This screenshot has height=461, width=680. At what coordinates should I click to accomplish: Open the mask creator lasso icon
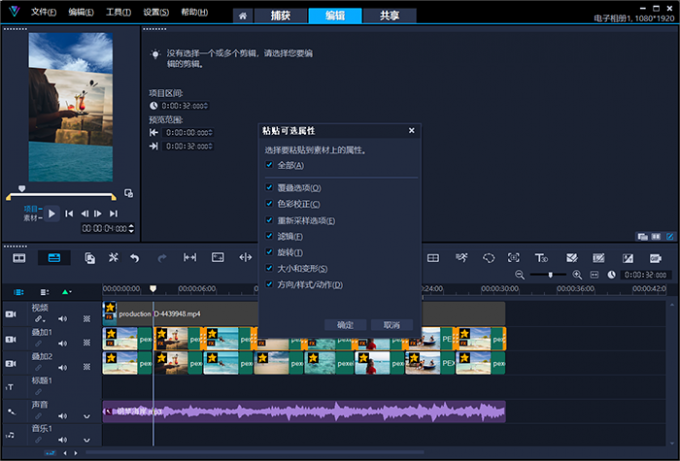point(489,258)
